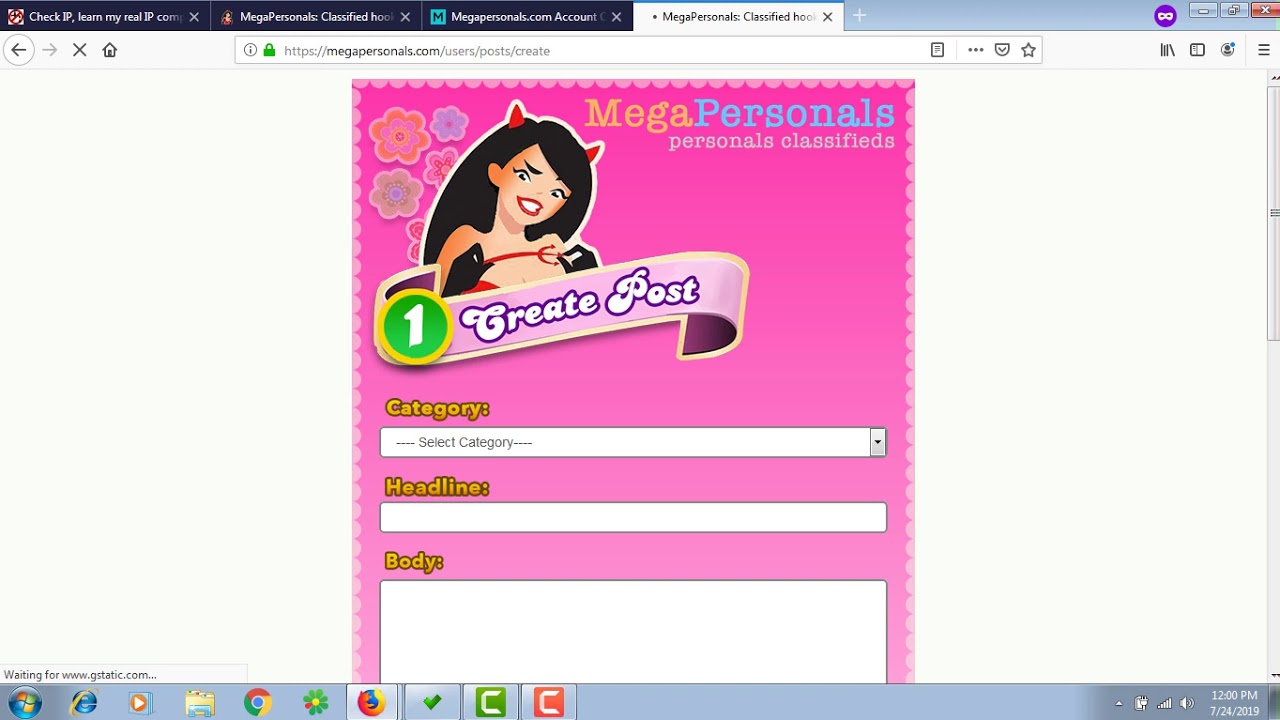Open File Explorer from taskbar
1280x720 pixels.
(x=199, y=703)
